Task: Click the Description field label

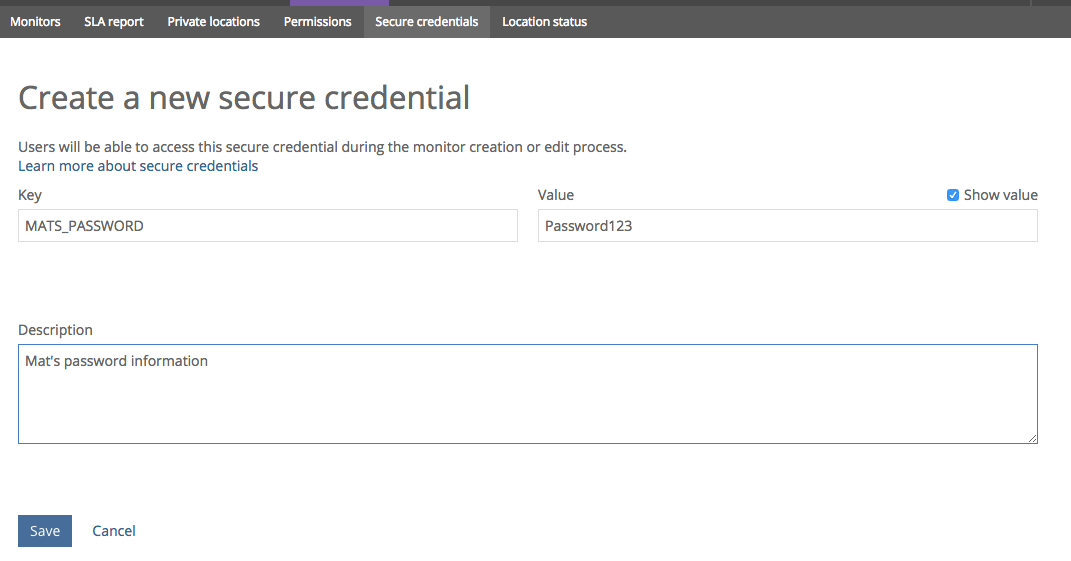Action: pos(55,330)
